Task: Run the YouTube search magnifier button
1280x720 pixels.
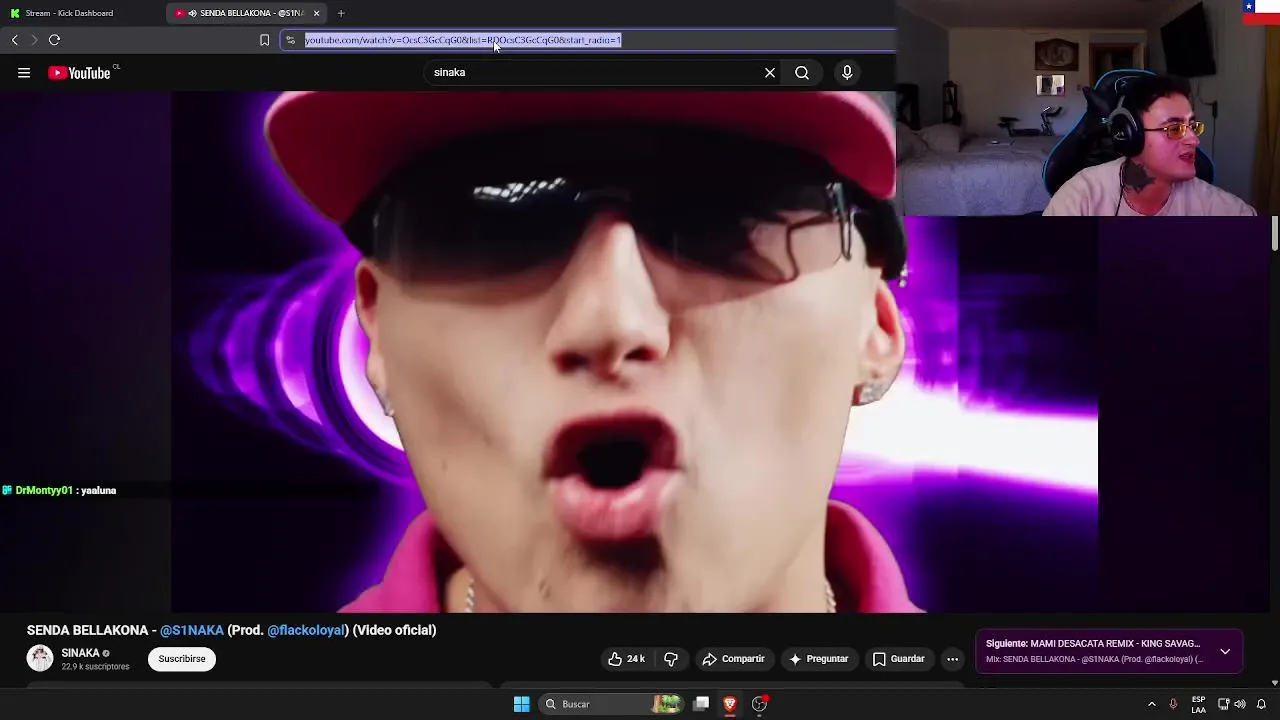Action: click(802, 73)
